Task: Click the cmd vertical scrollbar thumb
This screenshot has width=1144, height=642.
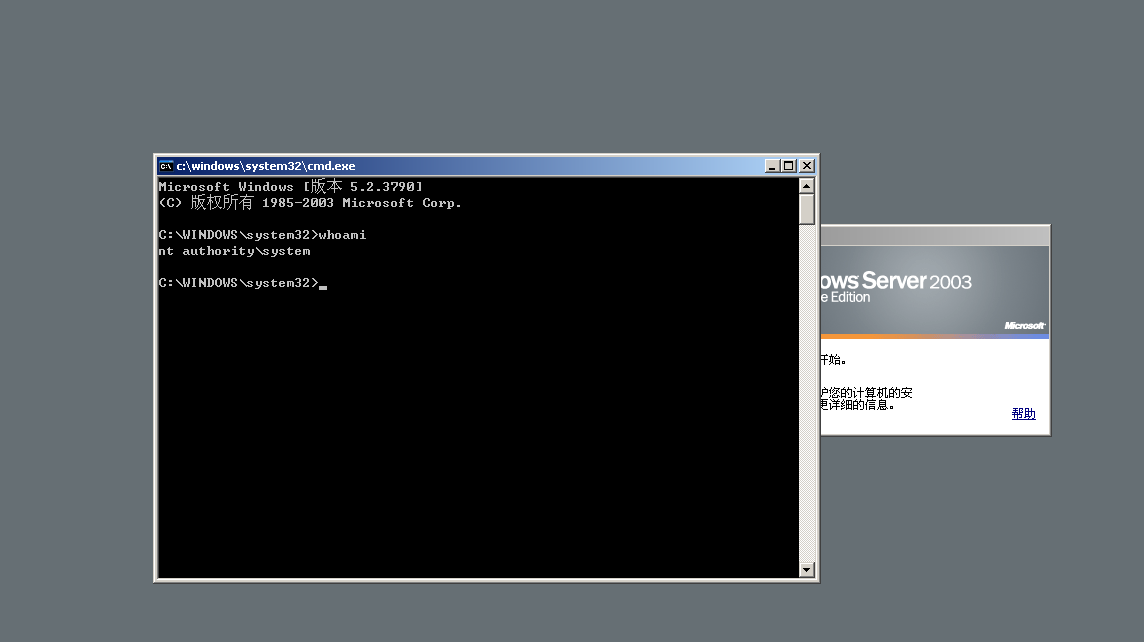Action: tap(806, 209)
